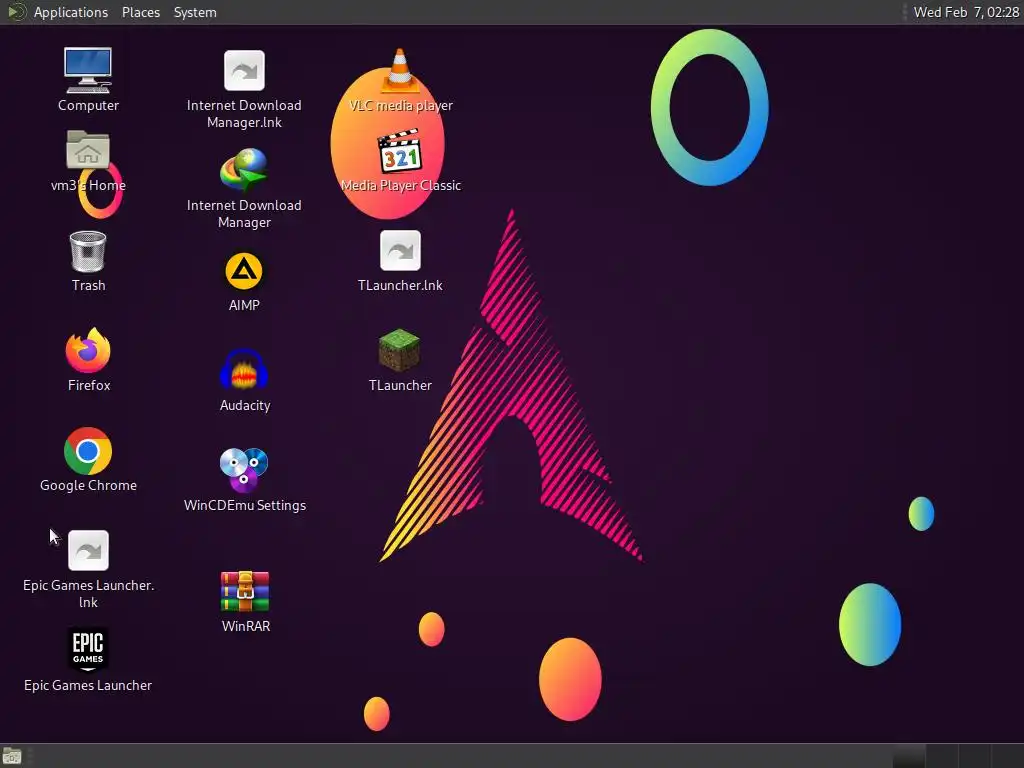Open the WinCDEmu Settings discs icon
Screen dimensions: 1024x768
click(x=244, y=470)
